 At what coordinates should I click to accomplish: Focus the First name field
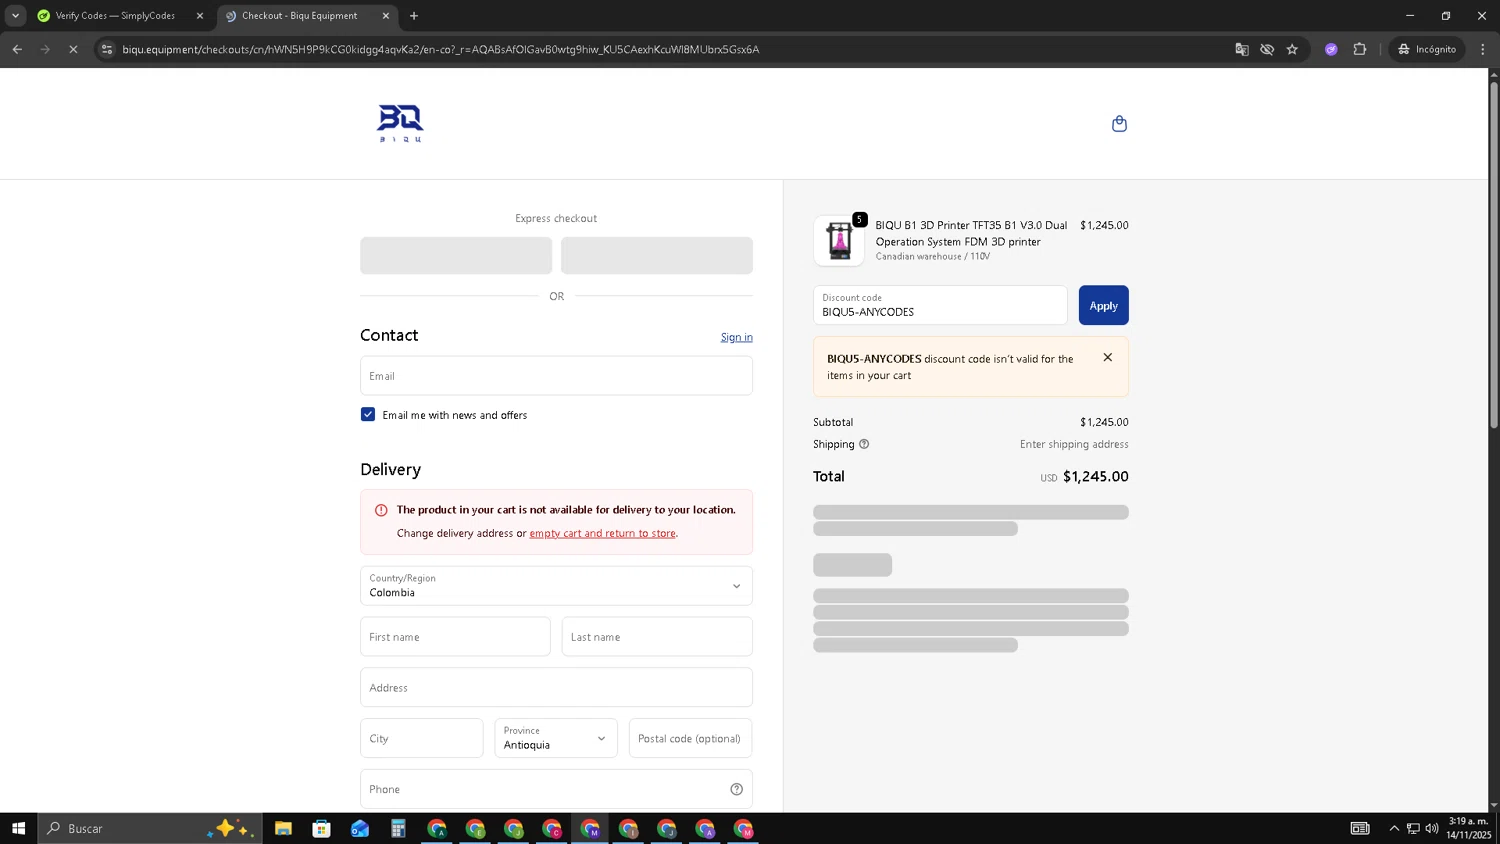click(455, 637)
